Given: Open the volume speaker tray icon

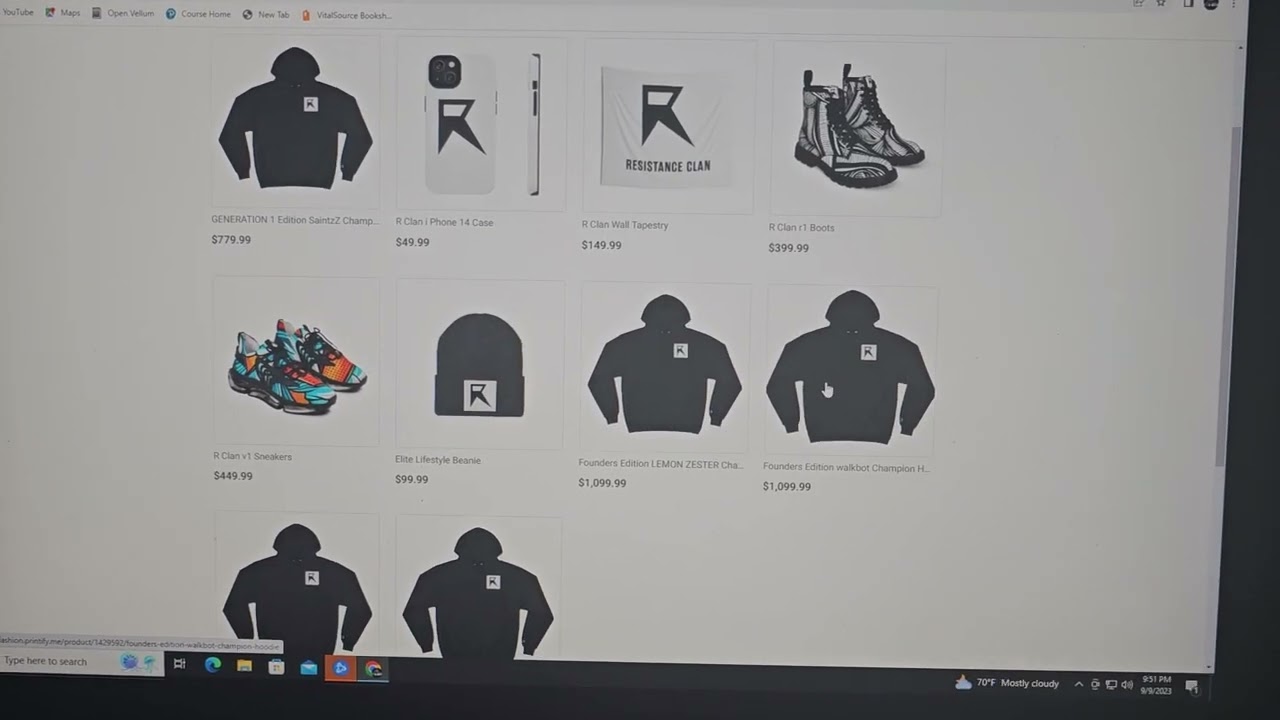Looking at the screenshot, I should coord(1127,684).
